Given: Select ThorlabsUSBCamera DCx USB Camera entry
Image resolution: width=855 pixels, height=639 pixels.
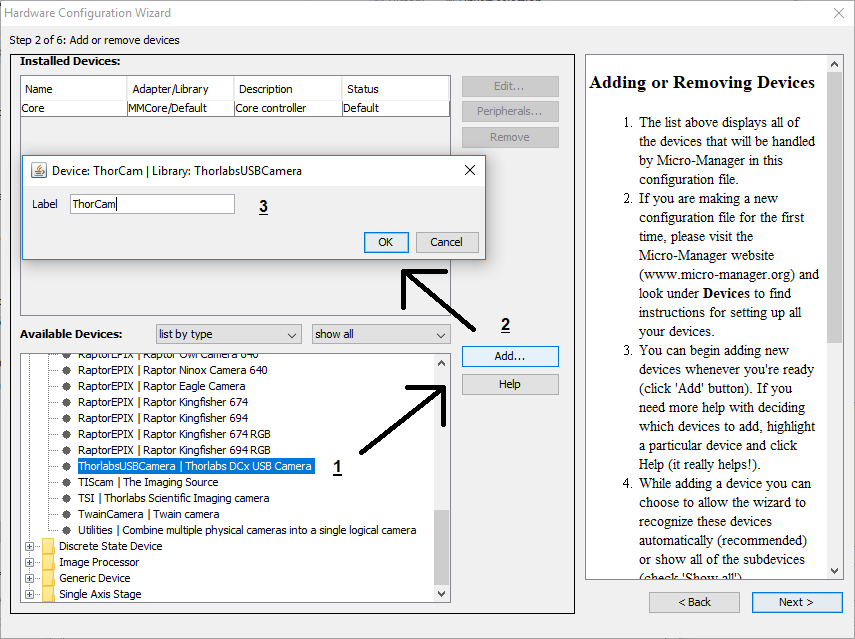Looking at the screenshot, I should point(195,466).
